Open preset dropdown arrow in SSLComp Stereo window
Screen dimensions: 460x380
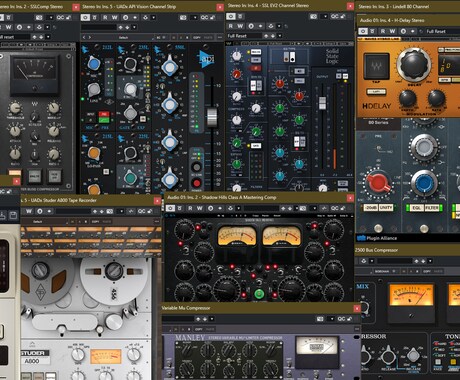(48, 37)
